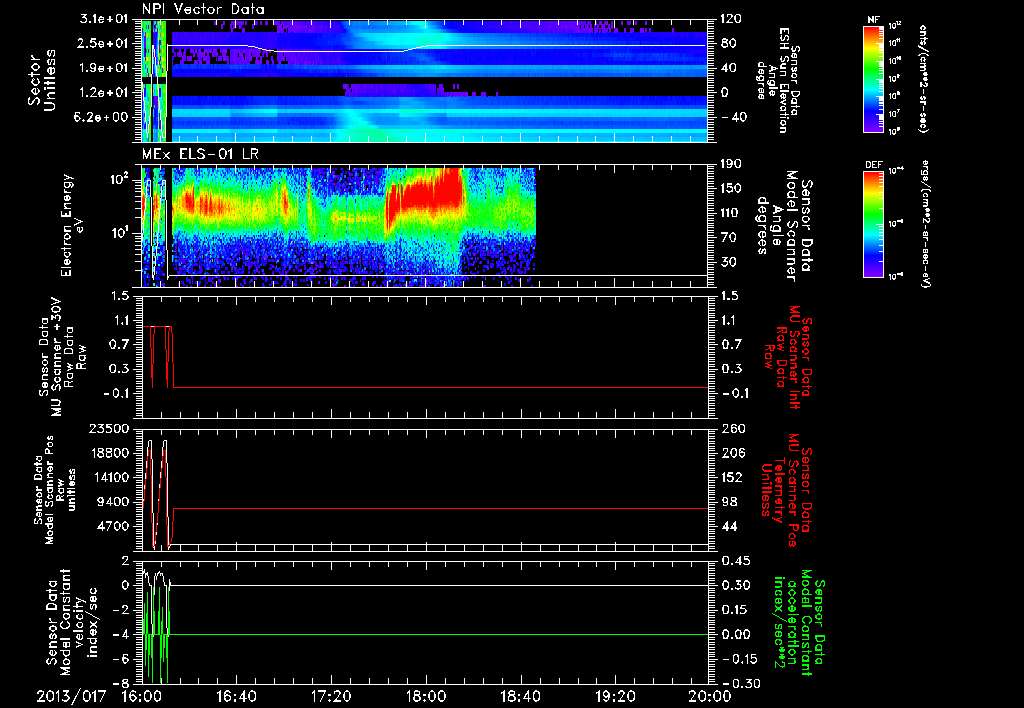Click the 17:20 time axis tick
This screenshot has height=708, width=1024.
tap(331, 696)
